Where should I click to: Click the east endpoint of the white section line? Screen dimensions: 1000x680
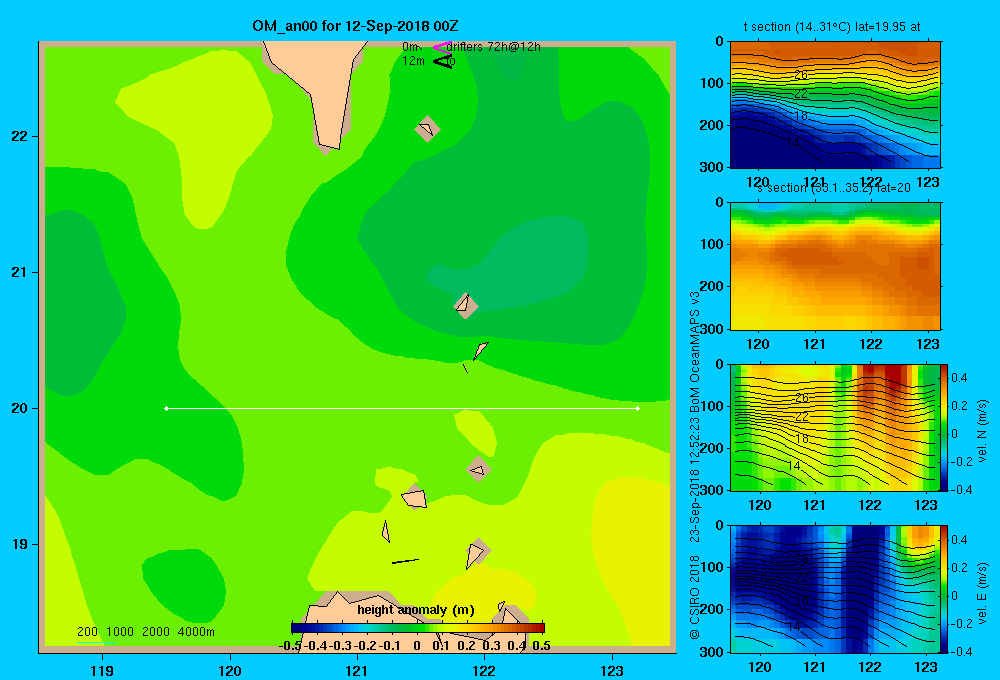(638, 408)
